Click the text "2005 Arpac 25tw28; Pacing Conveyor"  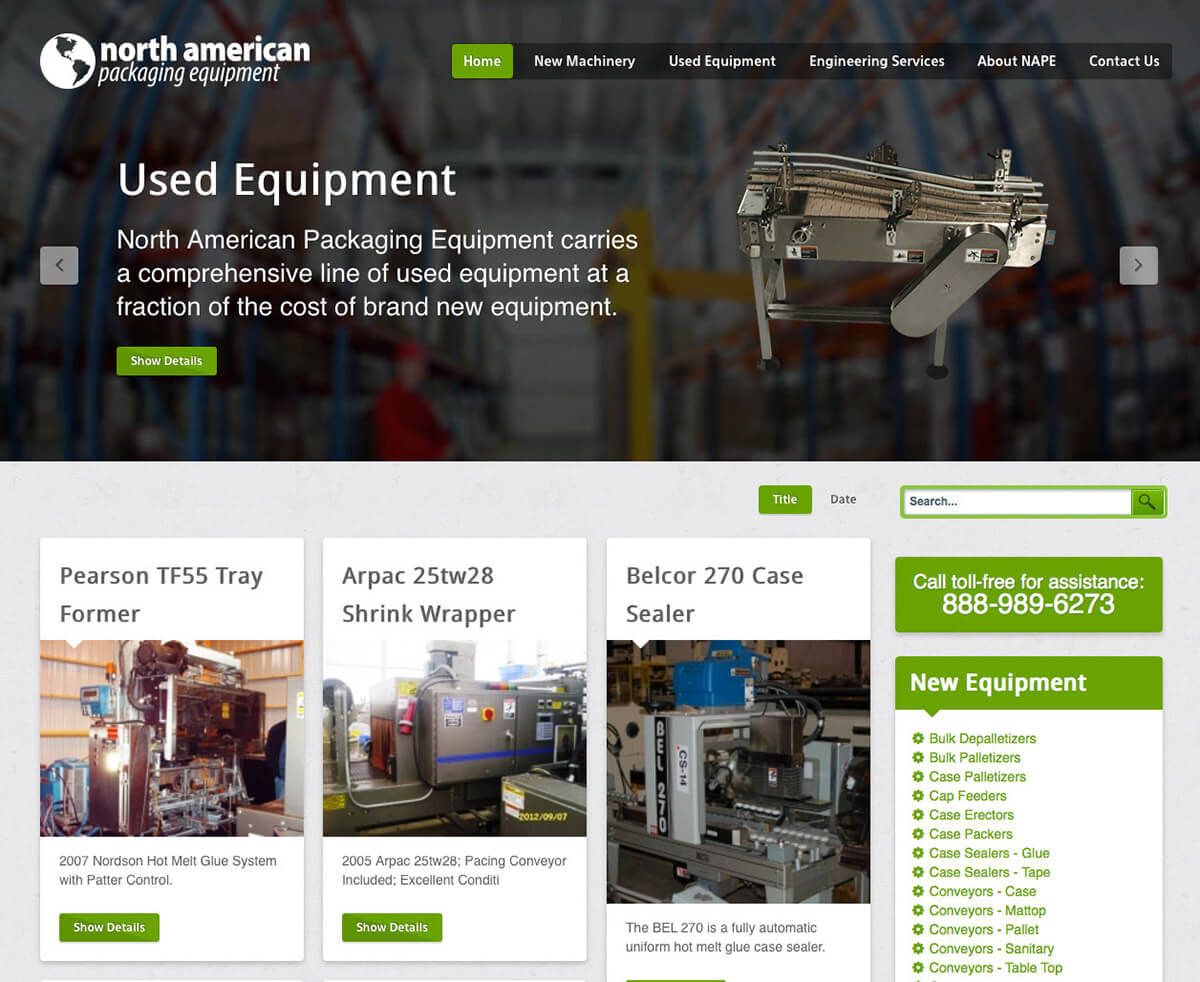pyautogui.click(x=454, y=860)
